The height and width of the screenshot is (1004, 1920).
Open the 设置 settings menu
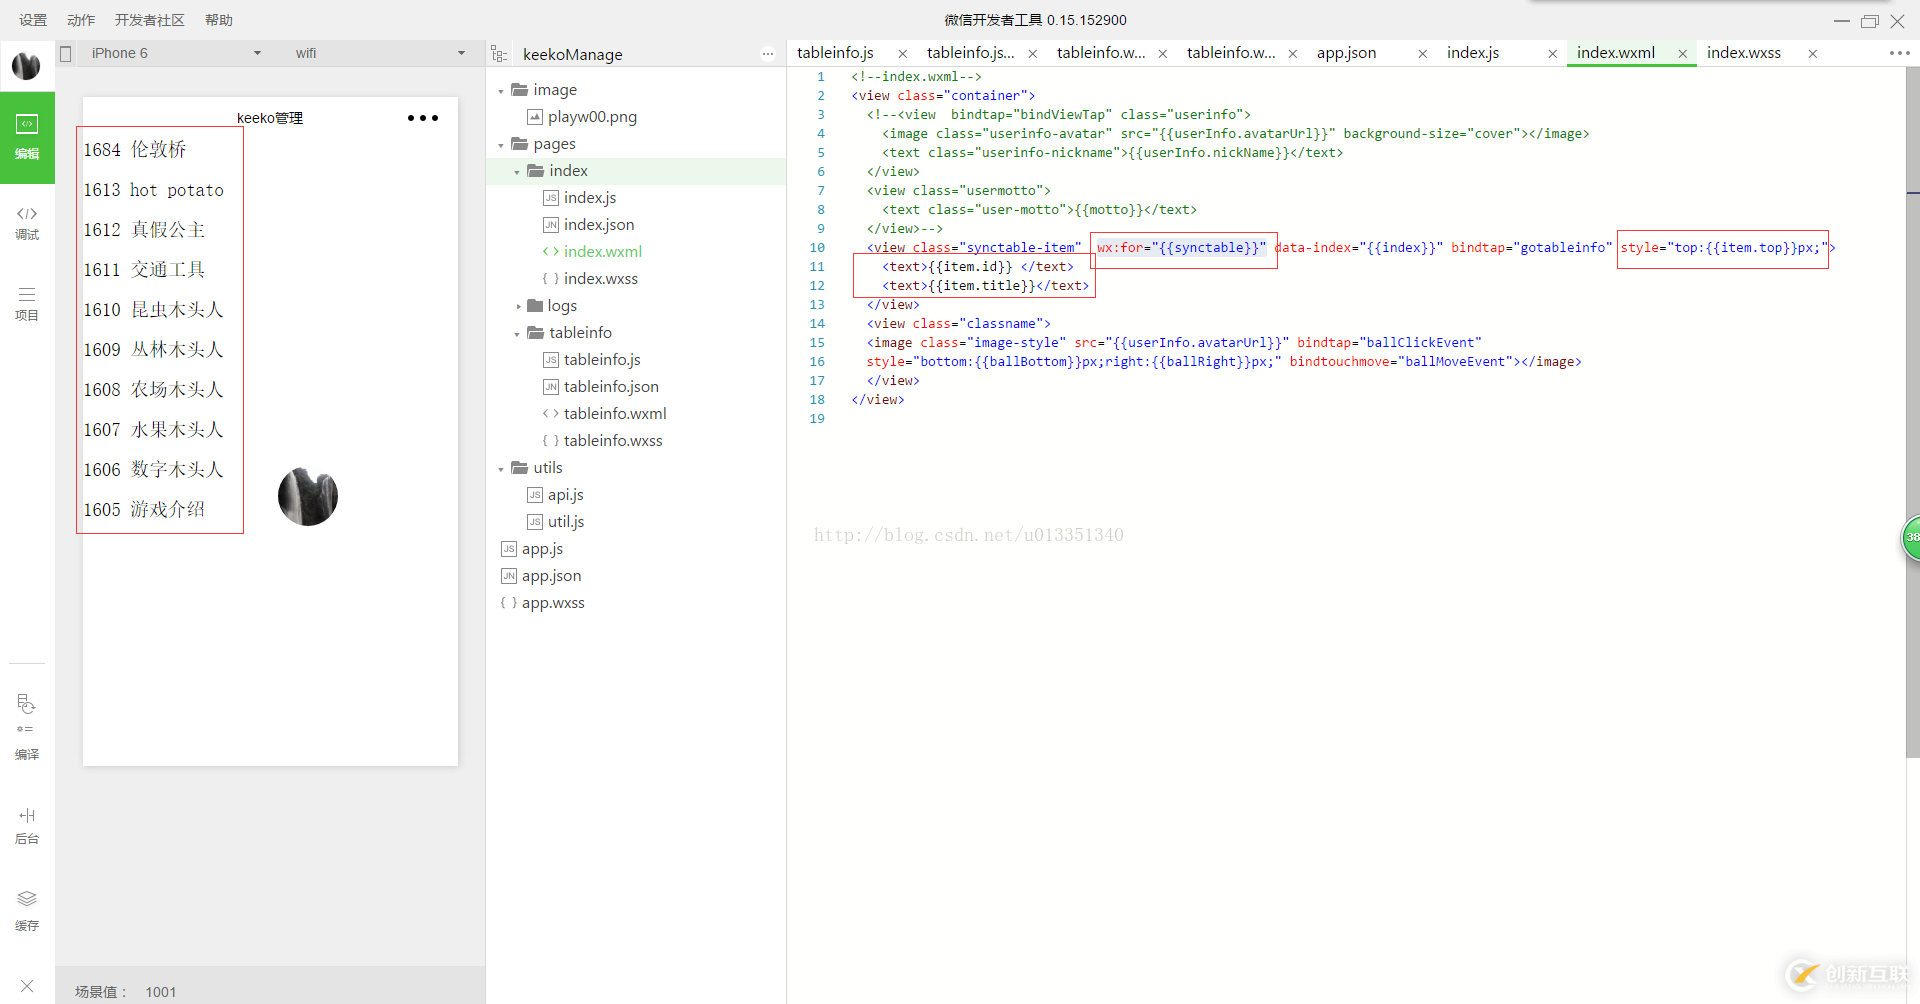click(33, 20)
